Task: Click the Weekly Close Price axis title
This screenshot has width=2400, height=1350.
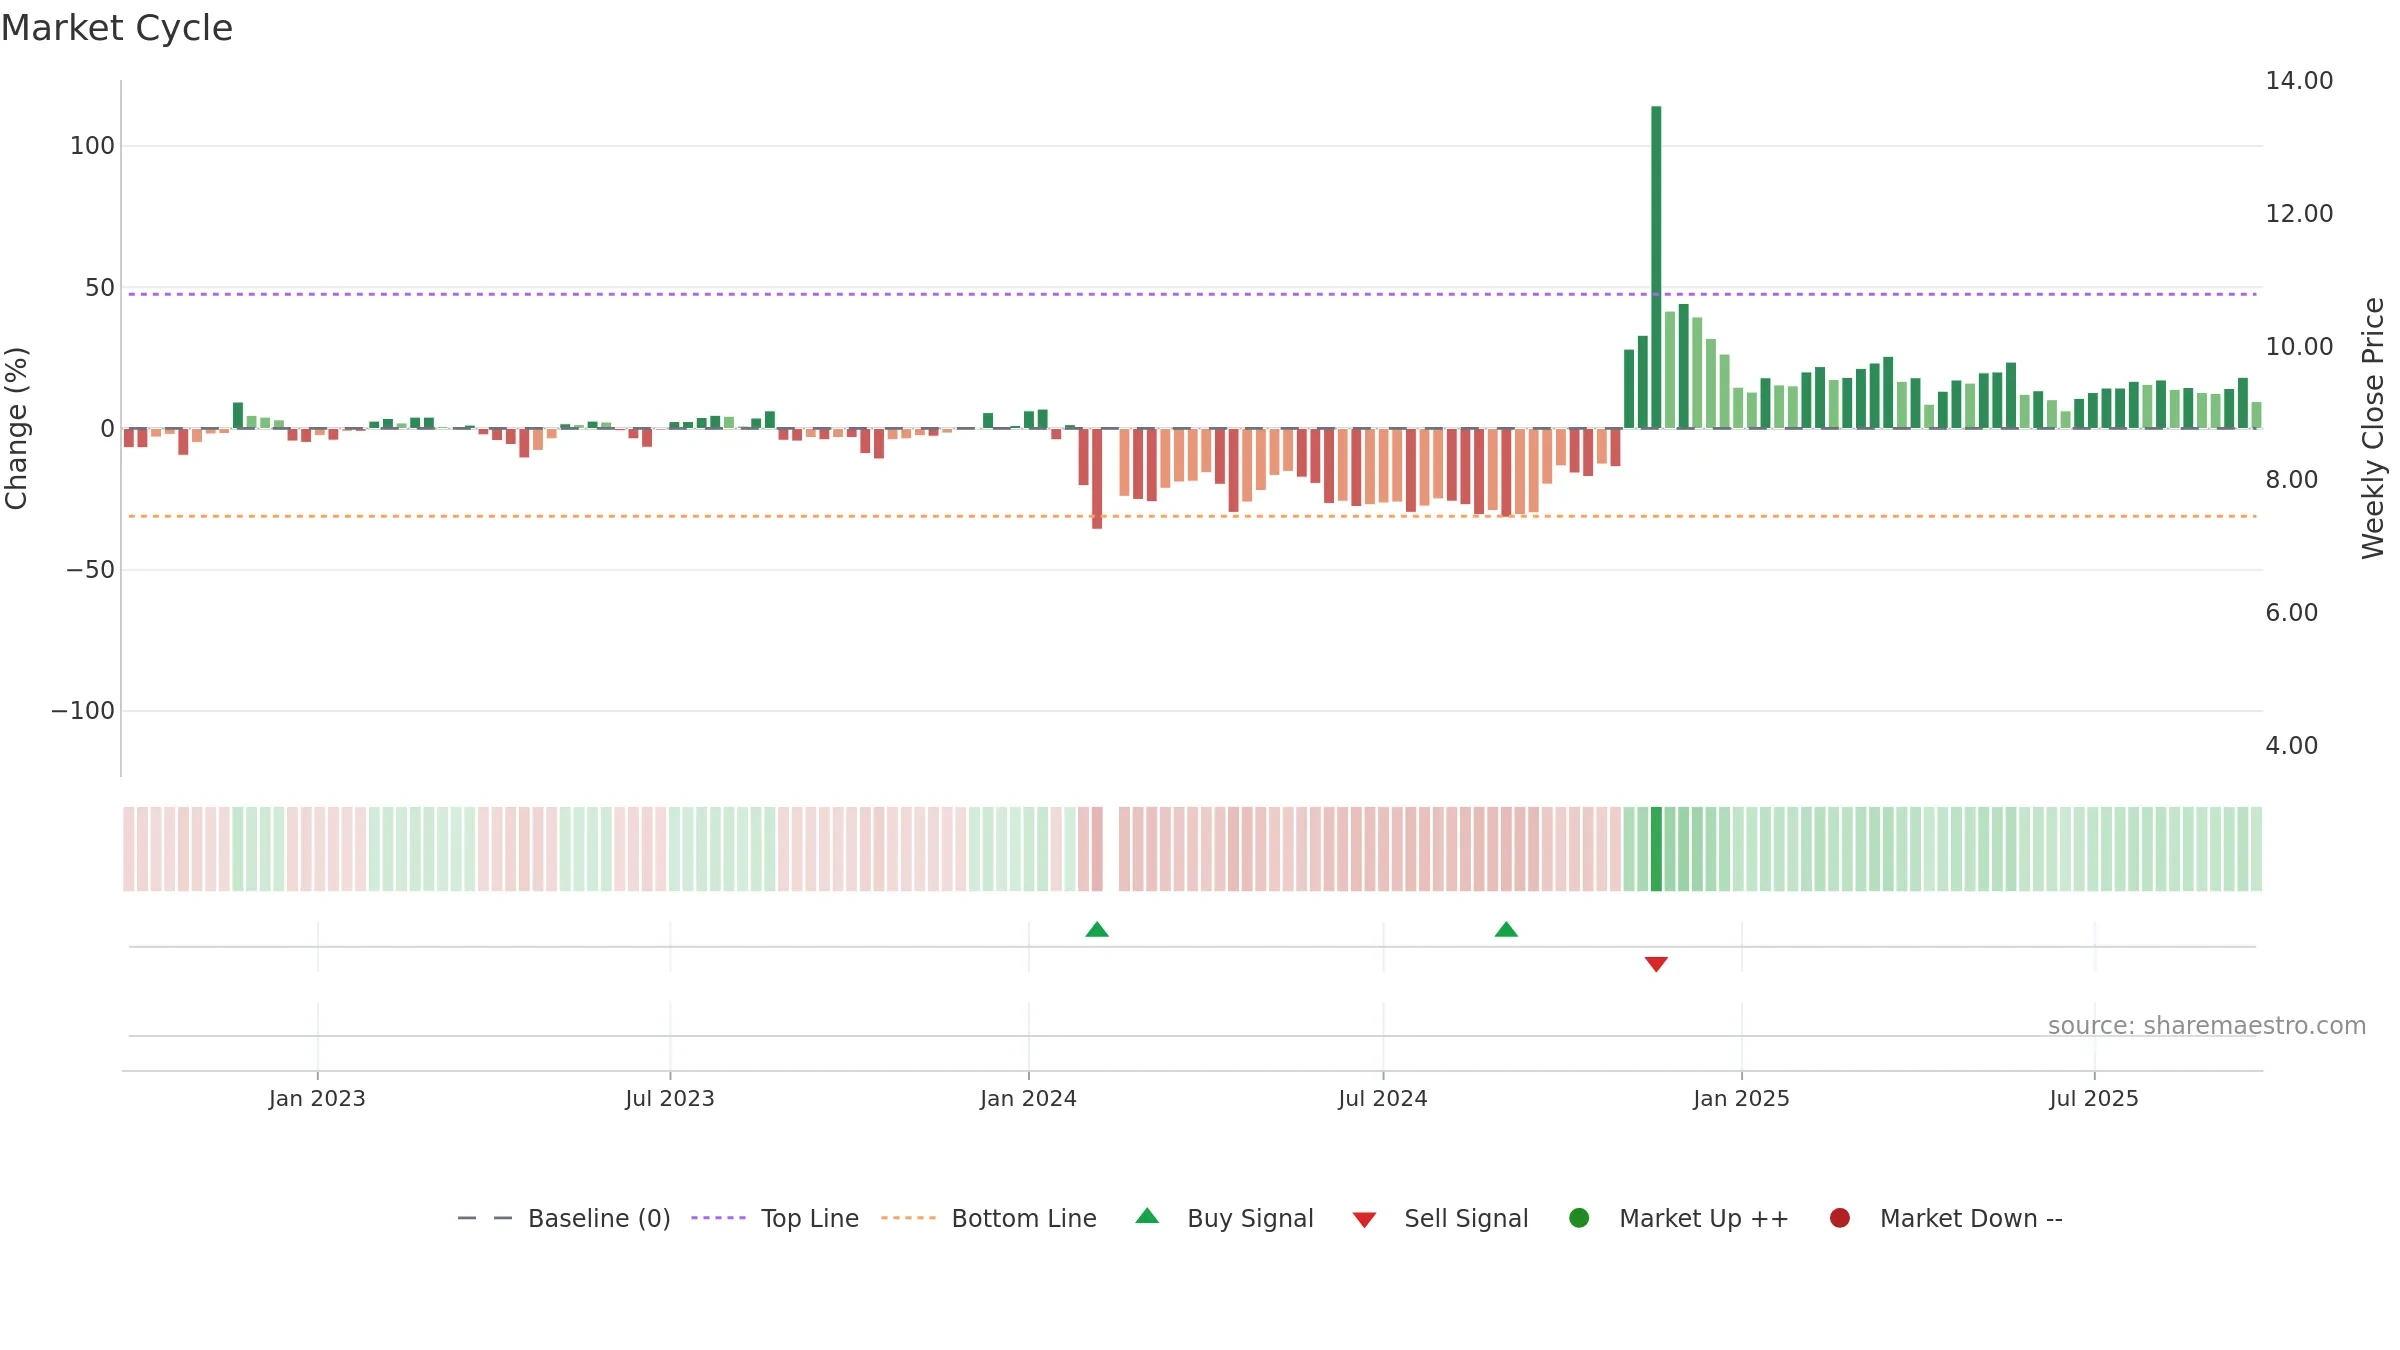Action: pos(2373,428)
